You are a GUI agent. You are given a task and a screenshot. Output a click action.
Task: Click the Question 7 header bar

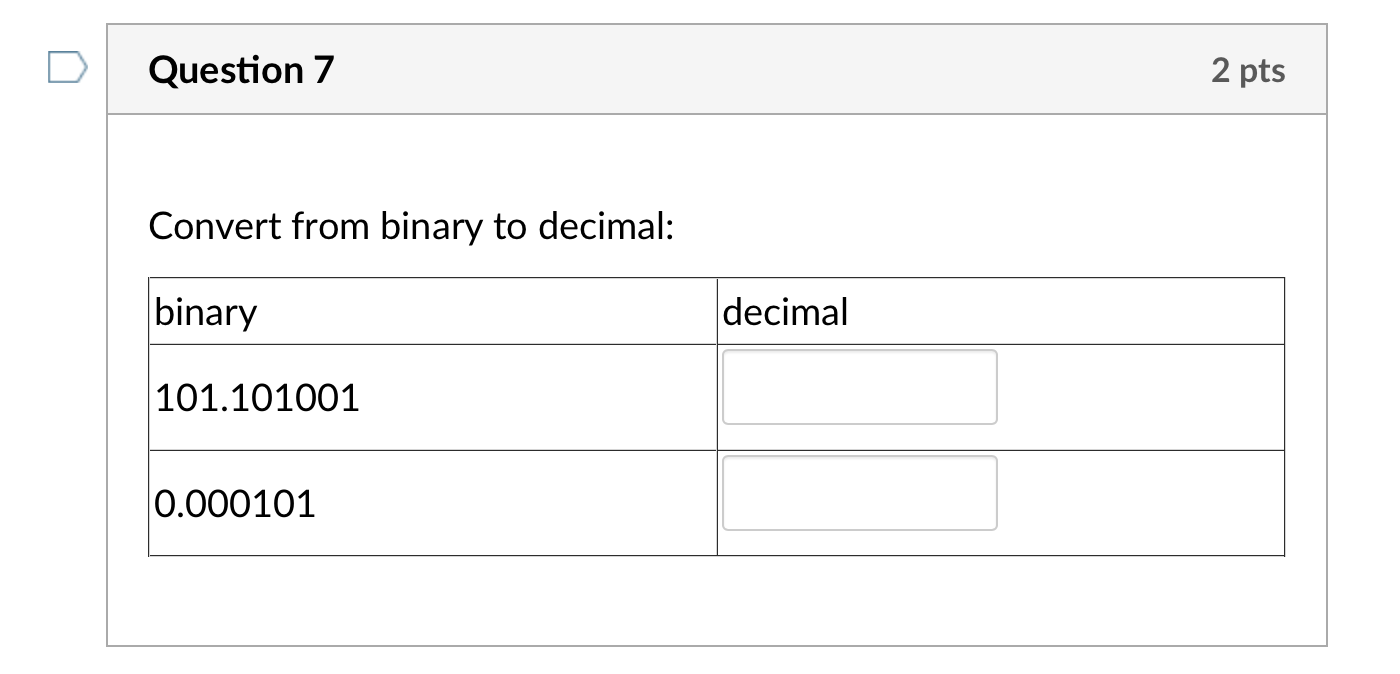(x=716, y=68)
